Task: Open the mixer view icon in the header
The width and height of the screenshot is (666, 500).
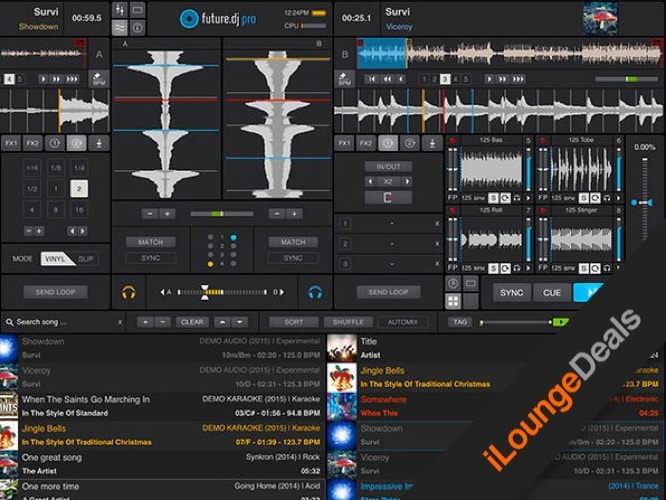Action: pos(120,10)
